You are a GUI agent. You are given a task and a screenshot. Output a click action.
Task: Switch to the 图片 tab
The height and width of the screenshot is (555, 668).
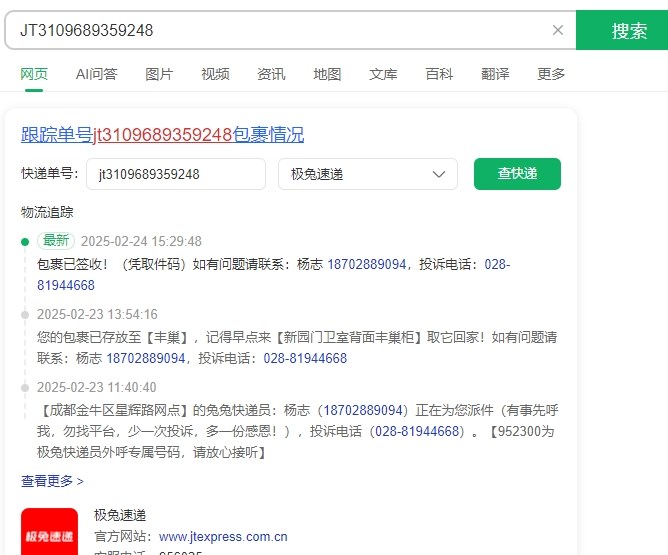[x=159, y=74]
